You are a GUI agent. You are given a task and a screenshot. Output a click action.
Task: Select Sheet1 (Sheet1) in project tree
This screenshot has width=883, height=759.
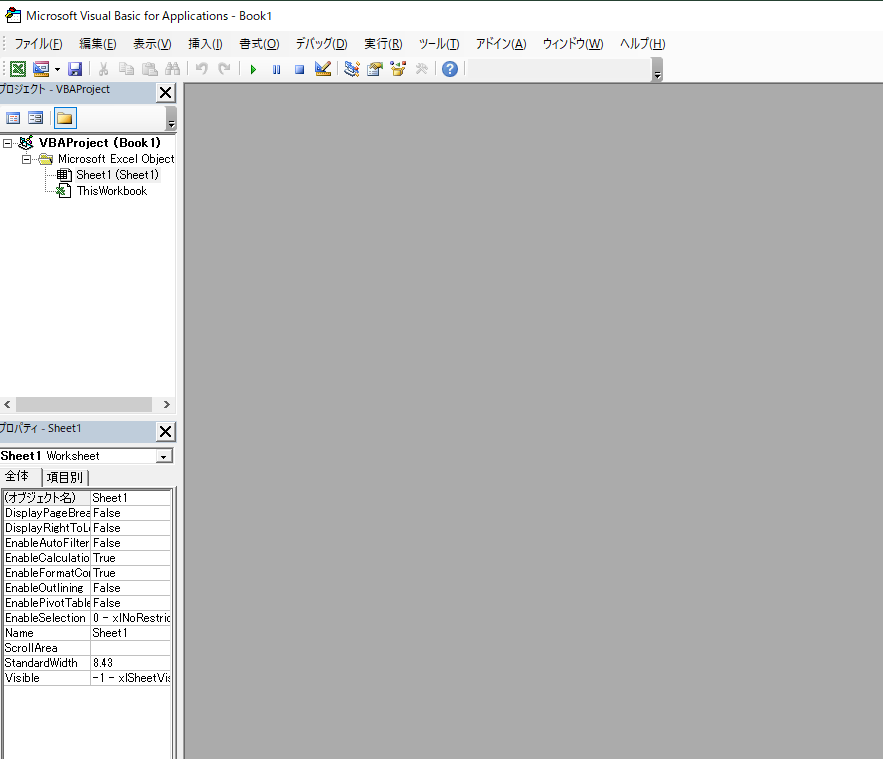tap(118, 175)
